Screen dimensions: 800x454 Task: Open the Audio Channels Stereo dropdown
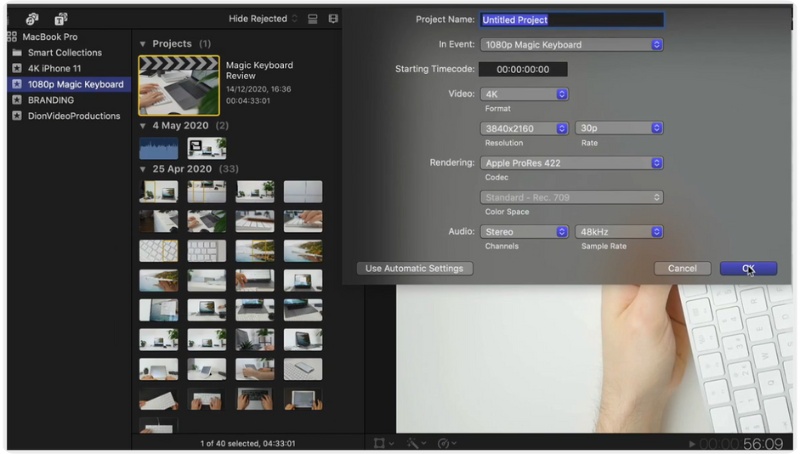point(524,232)
